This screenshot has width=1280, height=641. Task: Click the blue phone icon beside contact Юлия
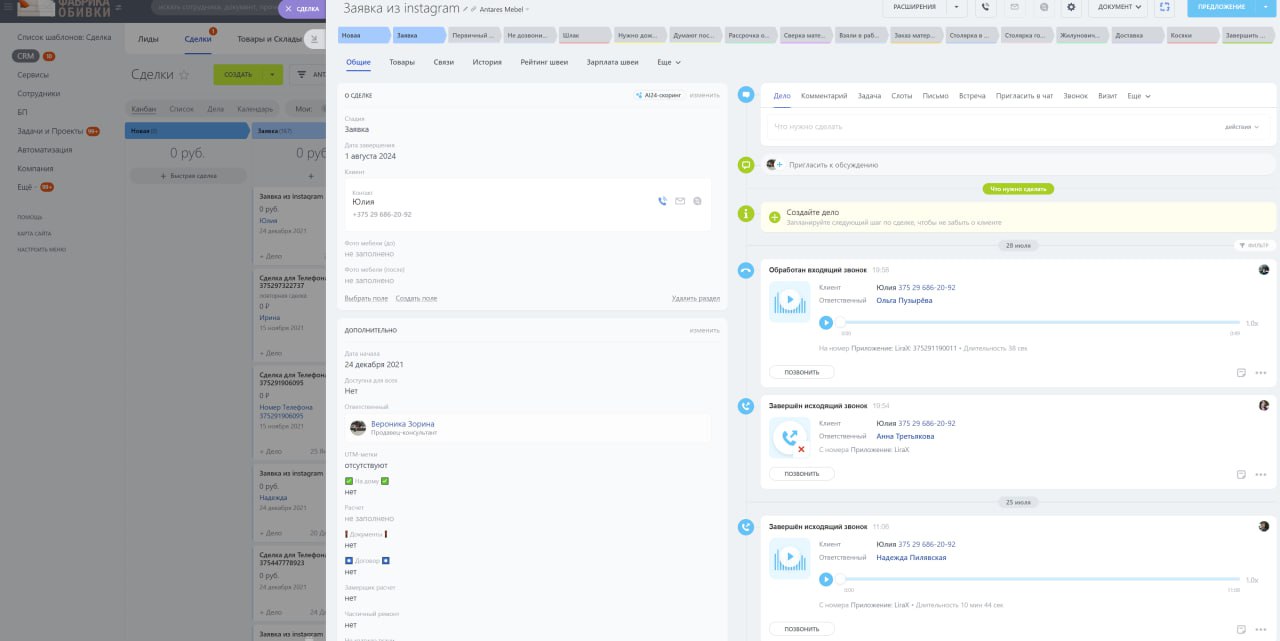662,201
